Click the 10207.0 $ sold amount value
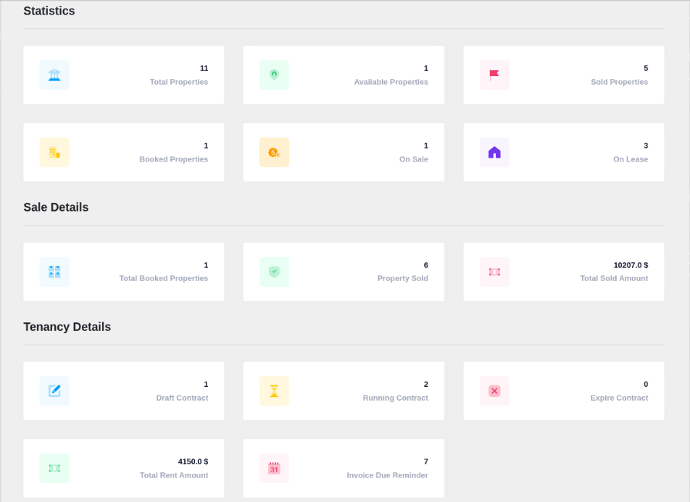Screen dimensions: 690x502 630,265
